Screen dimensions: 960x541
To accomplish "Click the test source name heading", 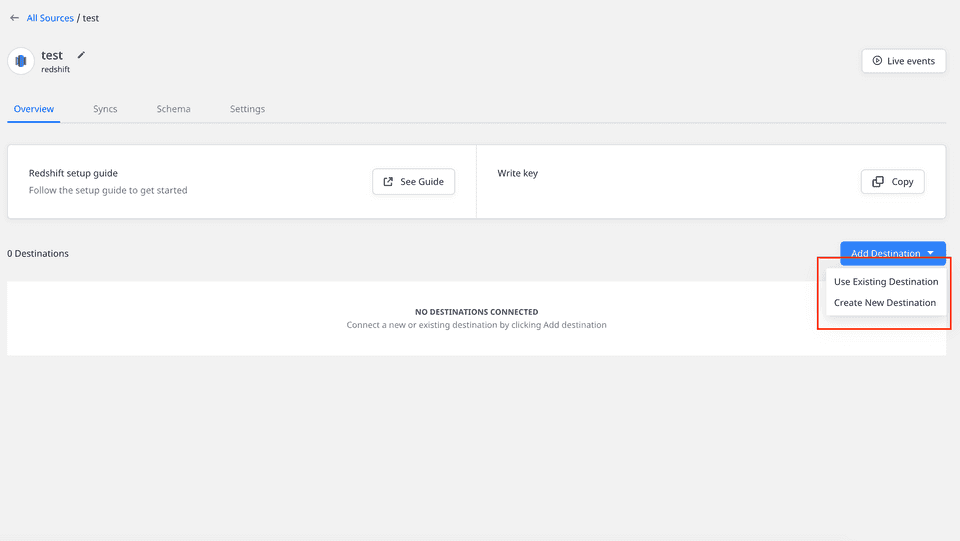I will [x=52, y=56].
